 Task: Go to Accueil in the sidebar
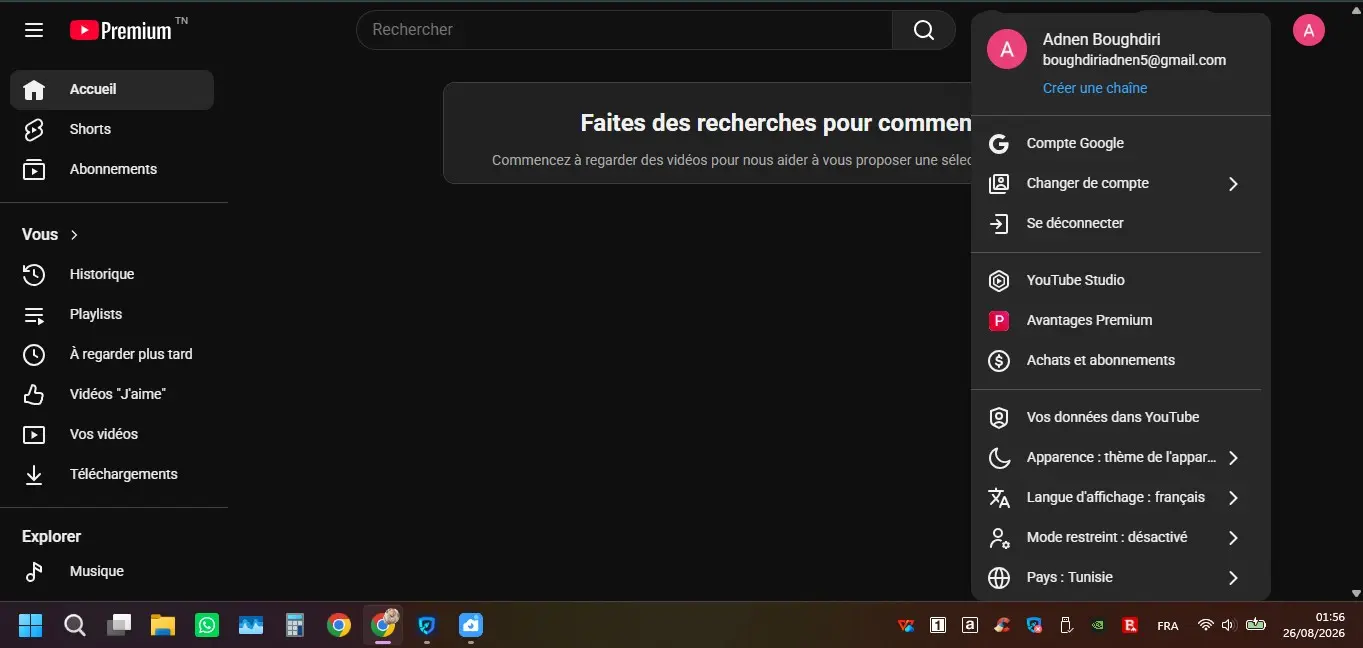[112, 89]
